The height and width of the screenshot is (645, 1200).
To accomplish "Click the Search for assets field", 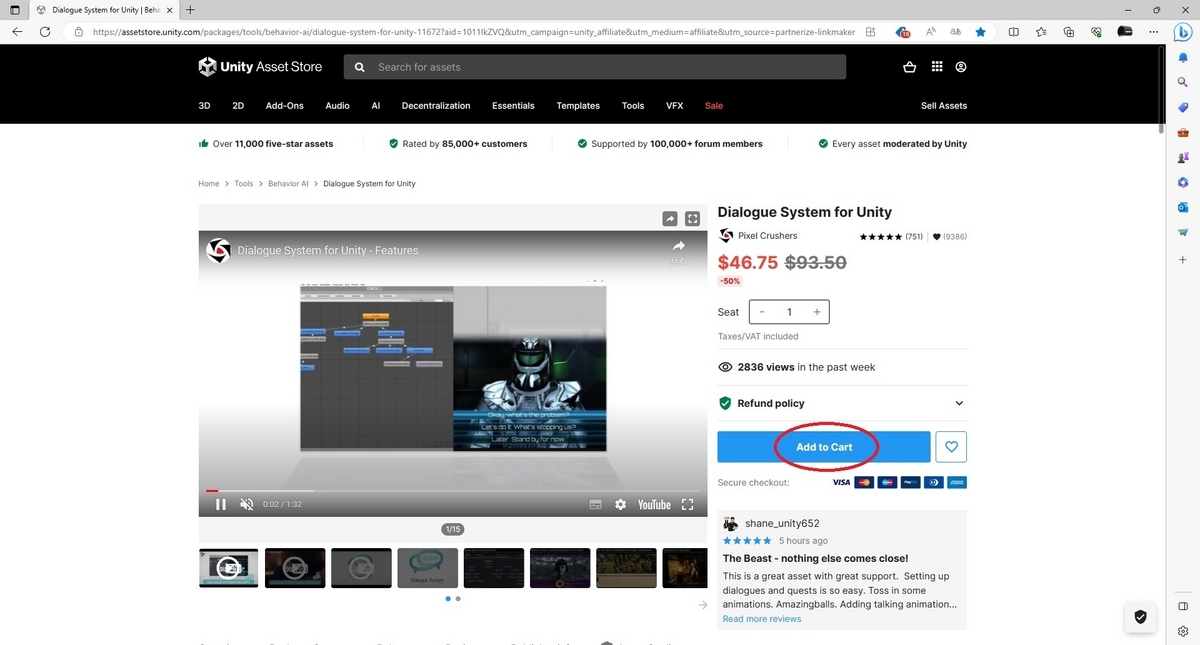I will [x=595, y=67].
